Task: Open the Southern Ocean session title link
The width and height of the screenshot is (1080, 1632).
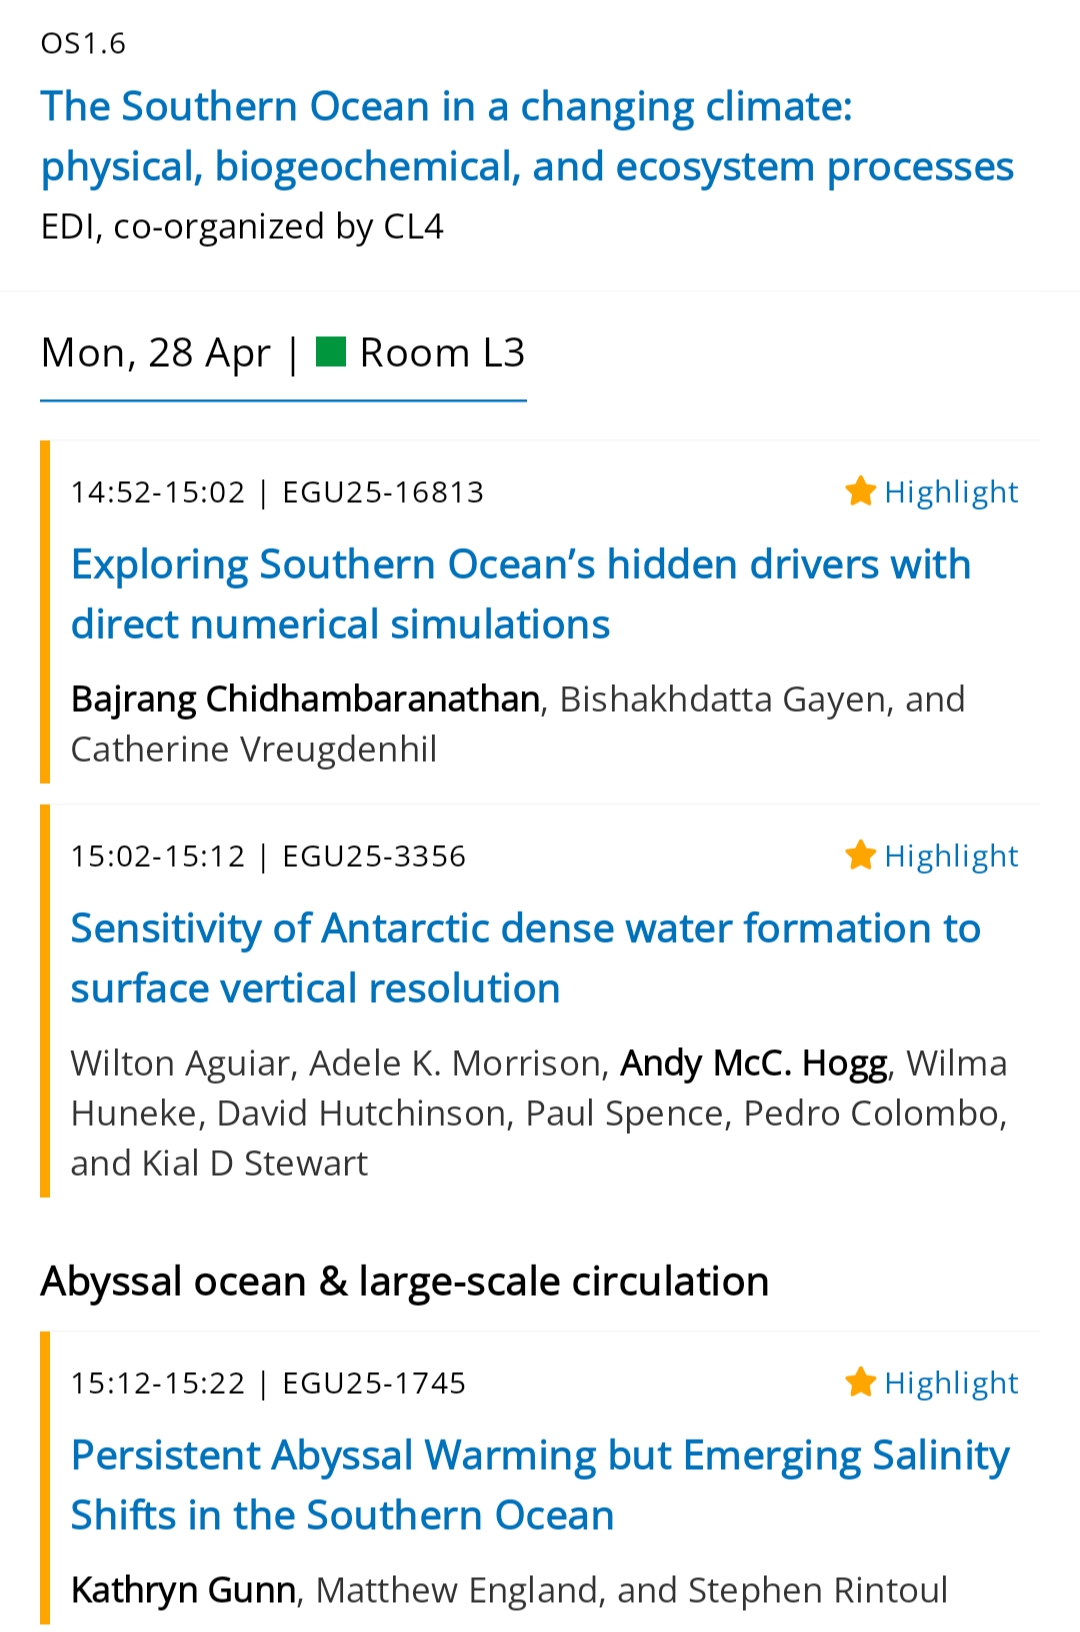Action: tap(527, 136)
